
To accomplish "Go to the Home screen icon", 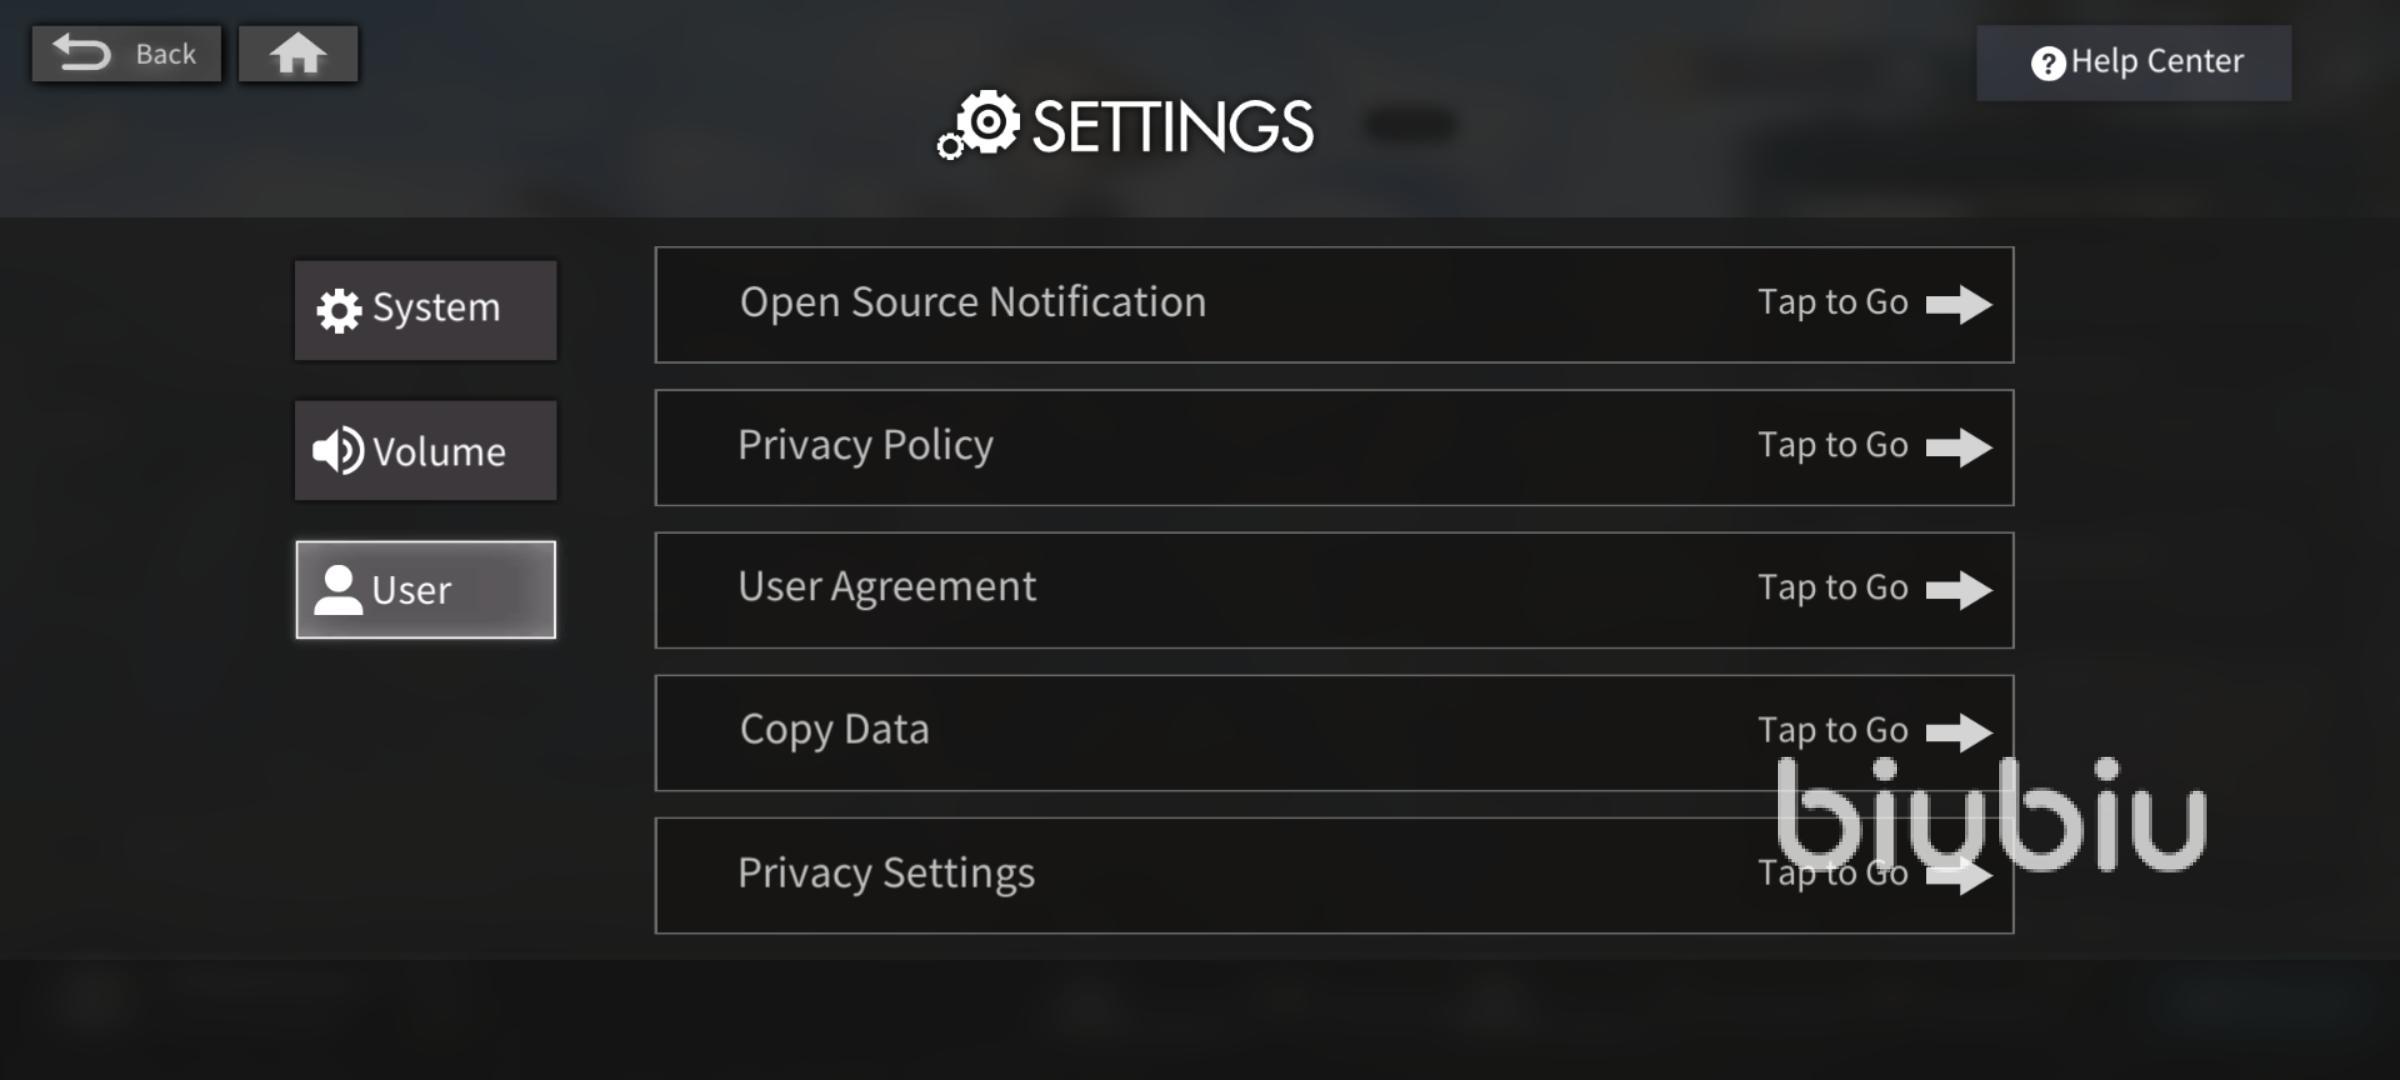I will (298, 54).
